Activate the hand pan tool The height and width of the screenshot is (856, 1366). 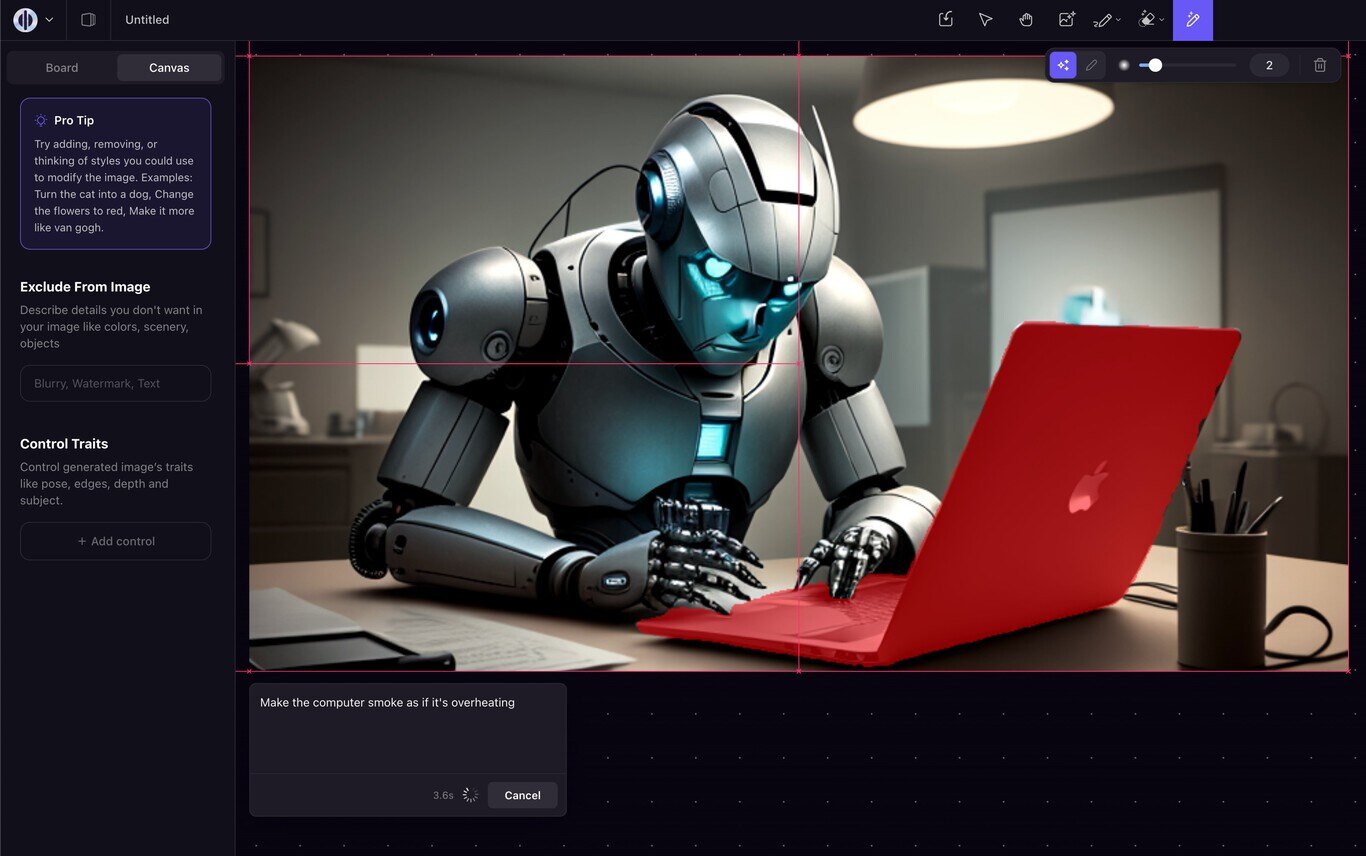point(1026,20)
